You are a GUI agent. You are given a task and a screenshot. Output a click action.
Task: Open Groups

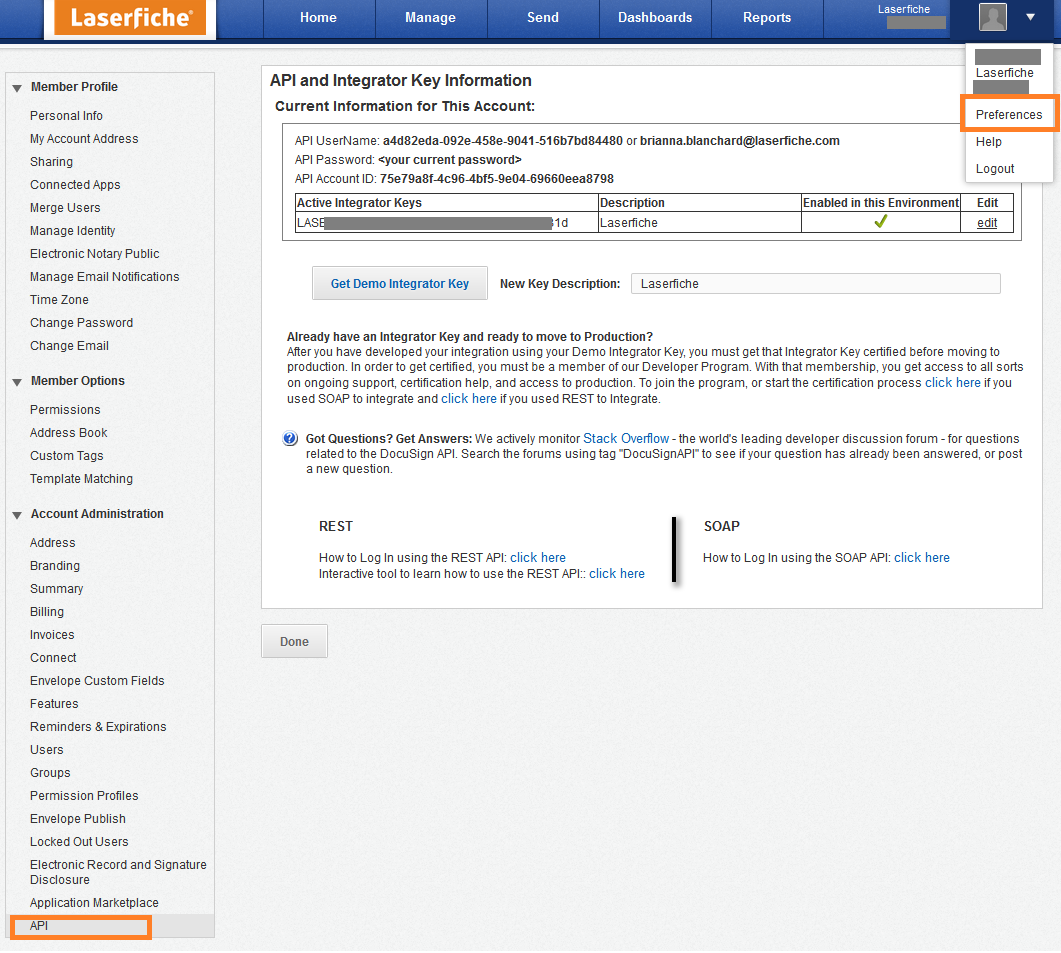(50, 773)
